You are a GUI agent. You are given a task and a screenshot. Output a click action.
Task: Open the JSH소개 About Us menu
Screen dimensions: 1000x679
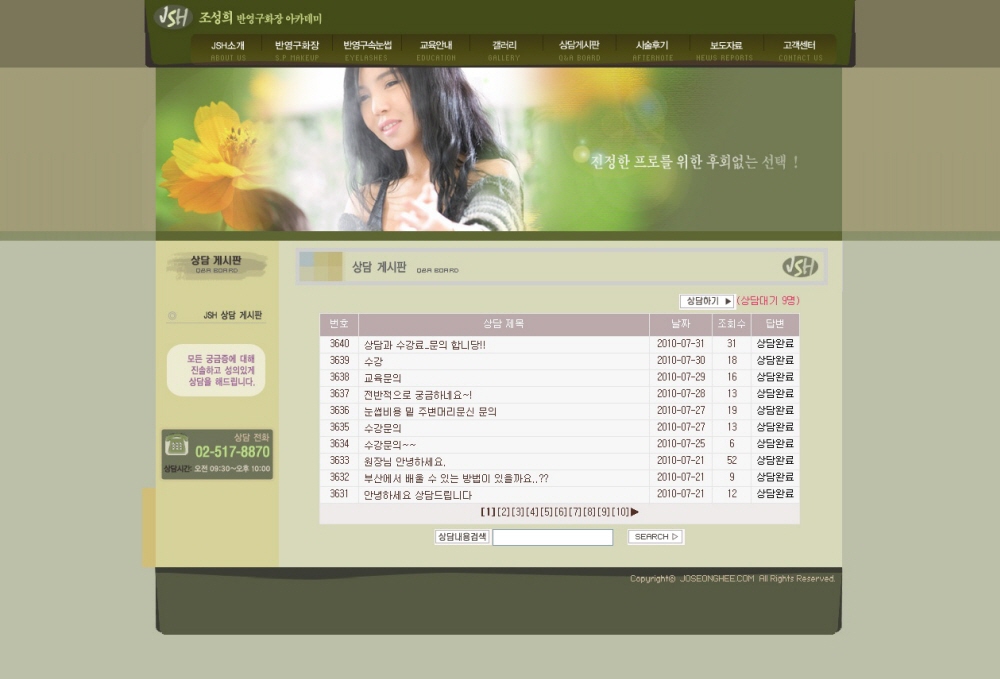point(227,50)
